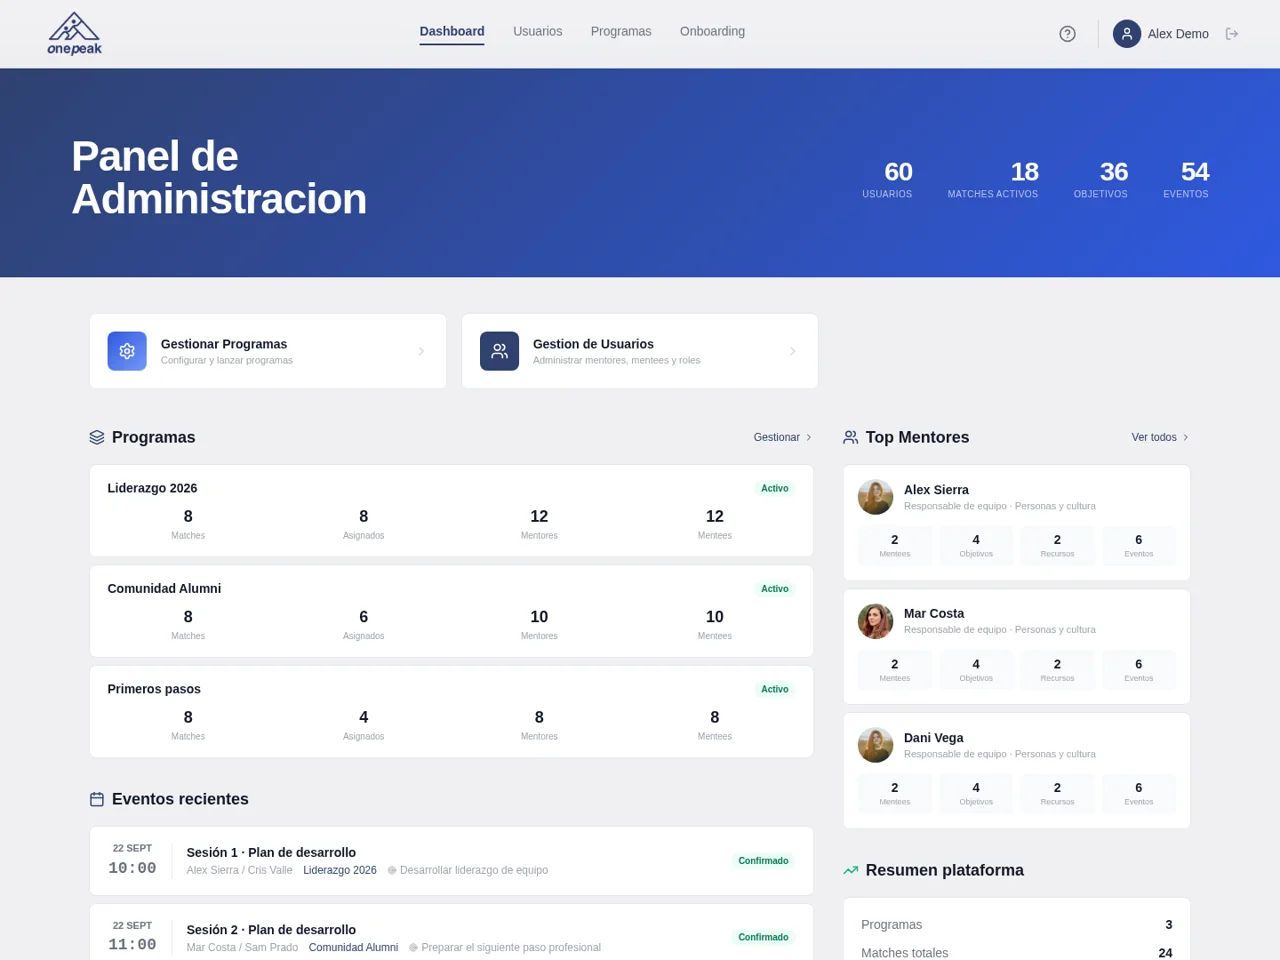Click Alex Sierra's Objetivos count tile
Viewport: 1280px width, 960px height.
[976, 546]
